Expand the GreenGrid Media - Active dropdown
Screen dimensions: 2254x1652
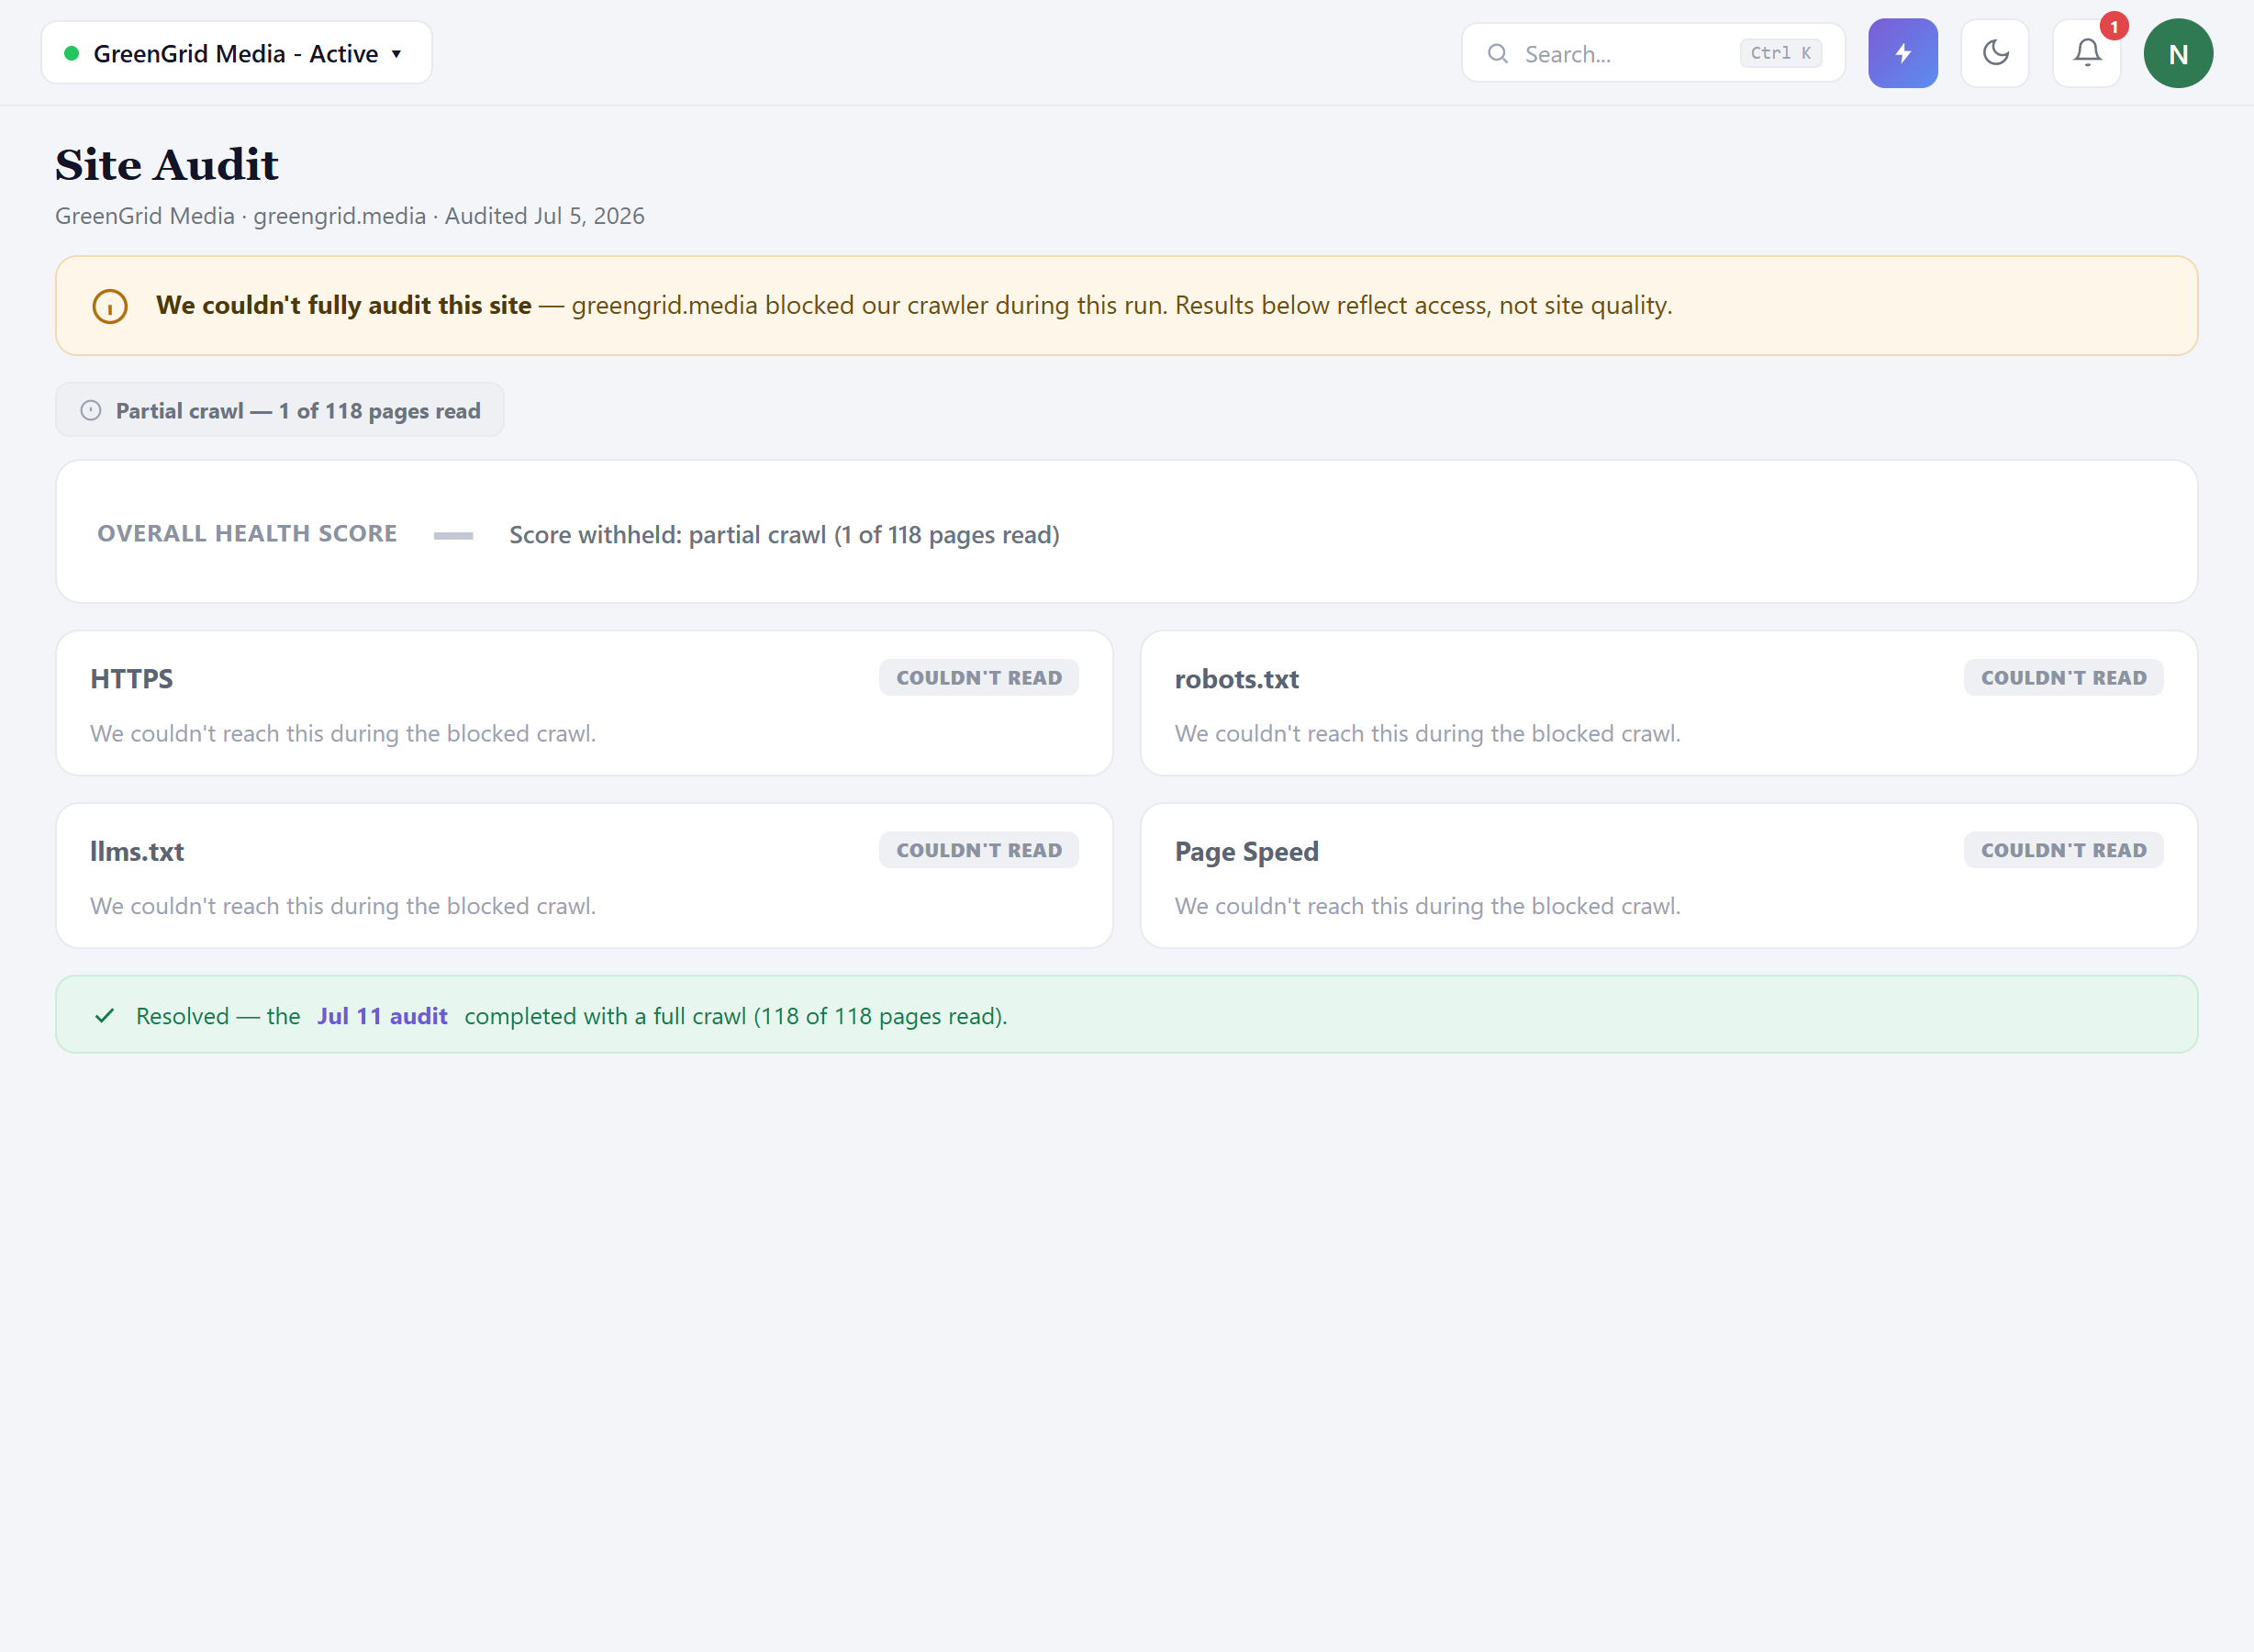coord(236,53)
